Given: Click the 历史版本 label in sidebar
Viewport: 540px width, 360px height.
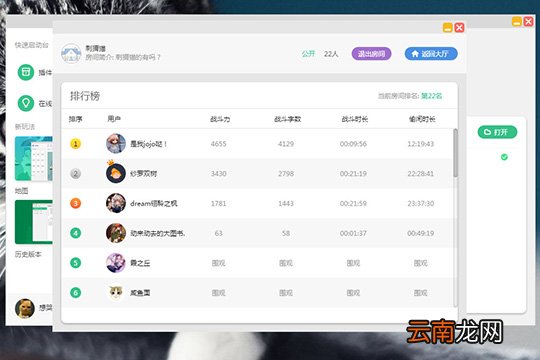Looking at the screenshot, I should [28, 254].
